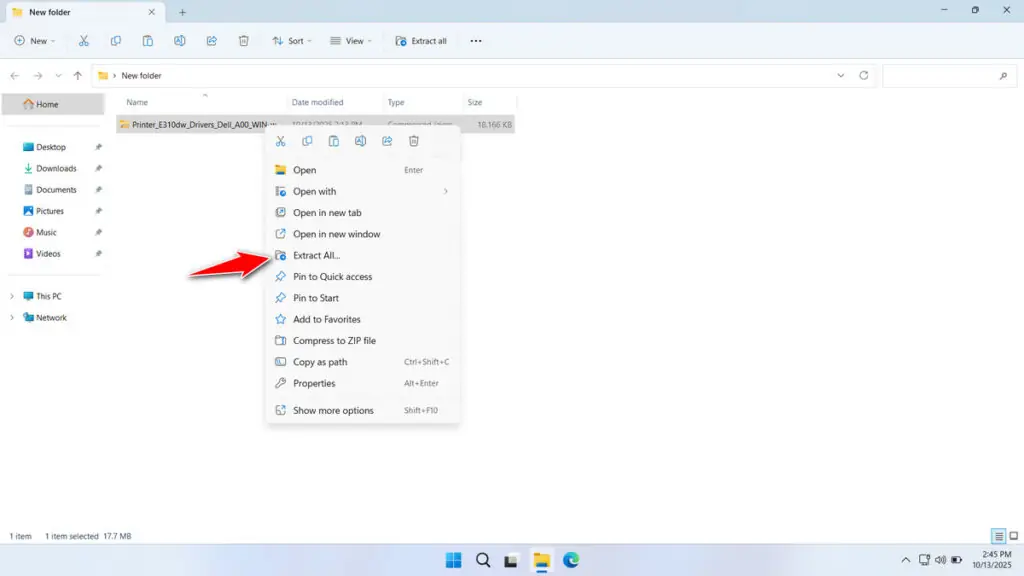This screenshot has height=576, width=1024.
Task: Open the See more ellipsis on the toolbar
Action: (475, 41)
